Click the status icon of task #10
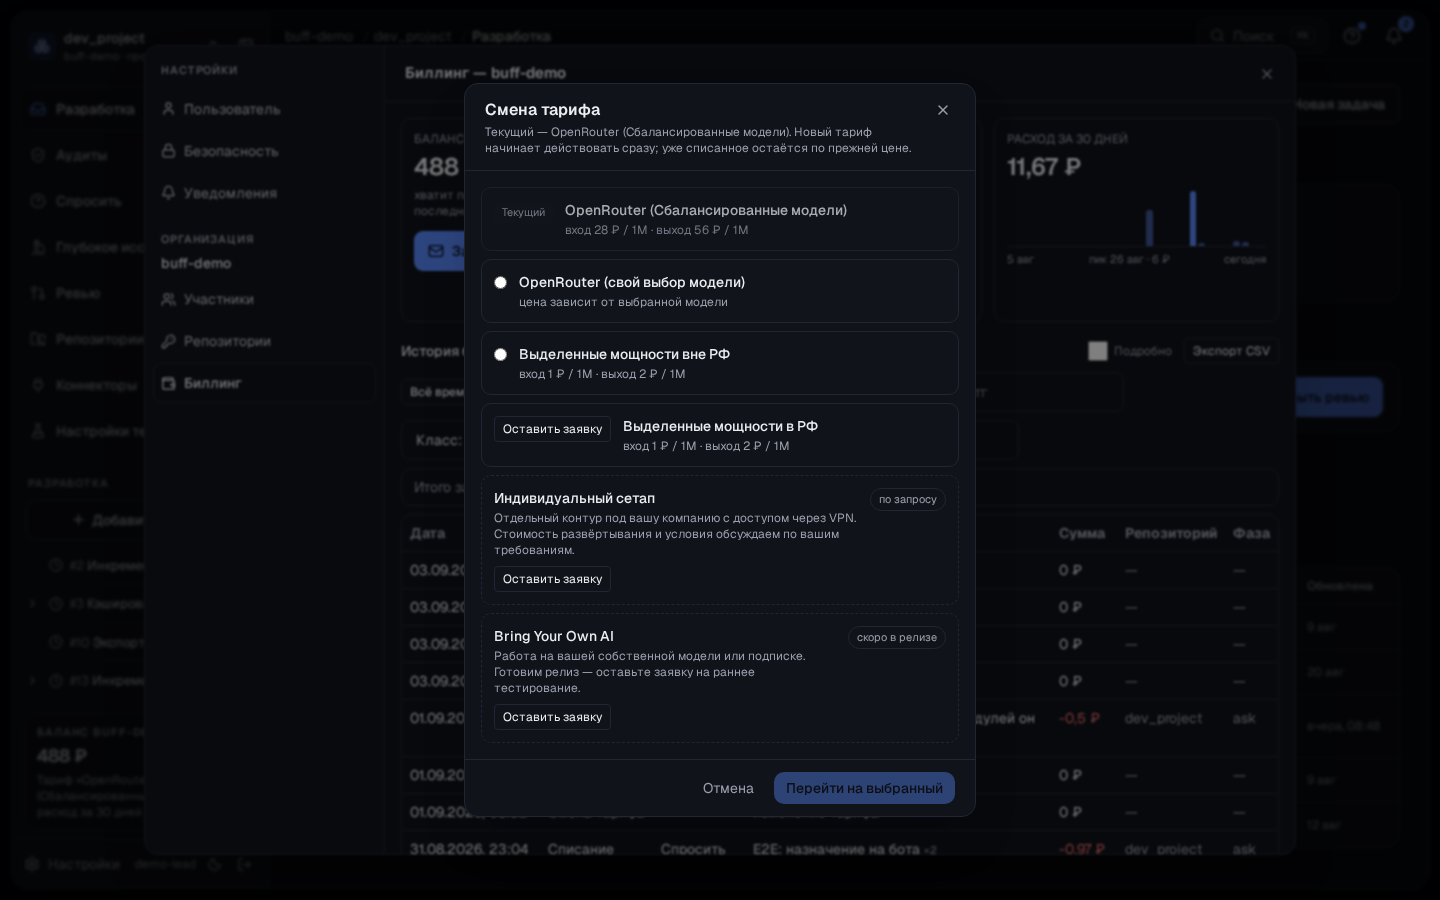 tap(56, 642)
